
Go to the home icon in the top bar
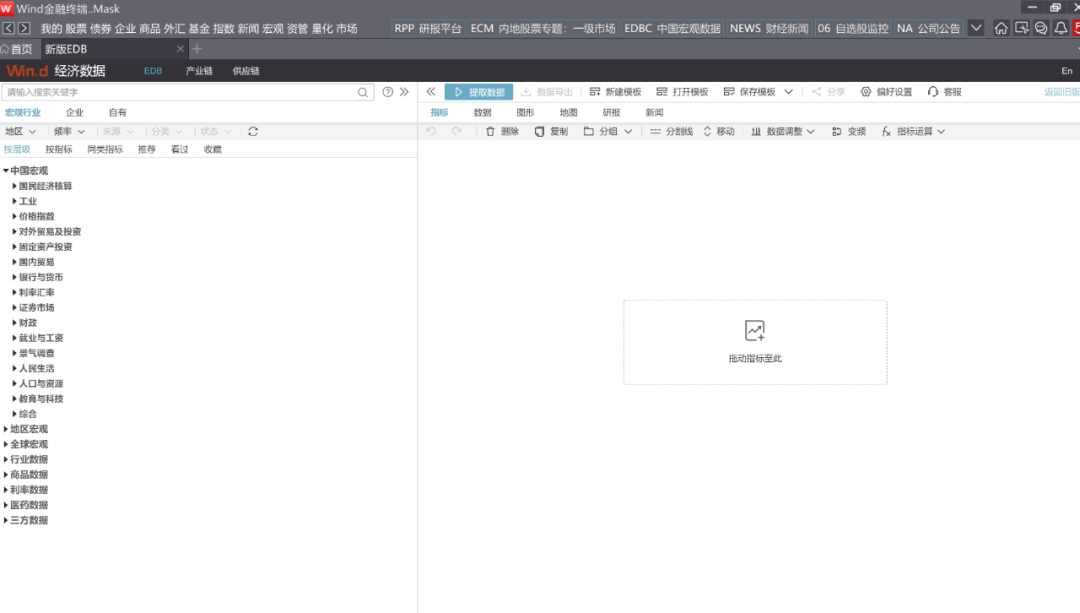1001,28
